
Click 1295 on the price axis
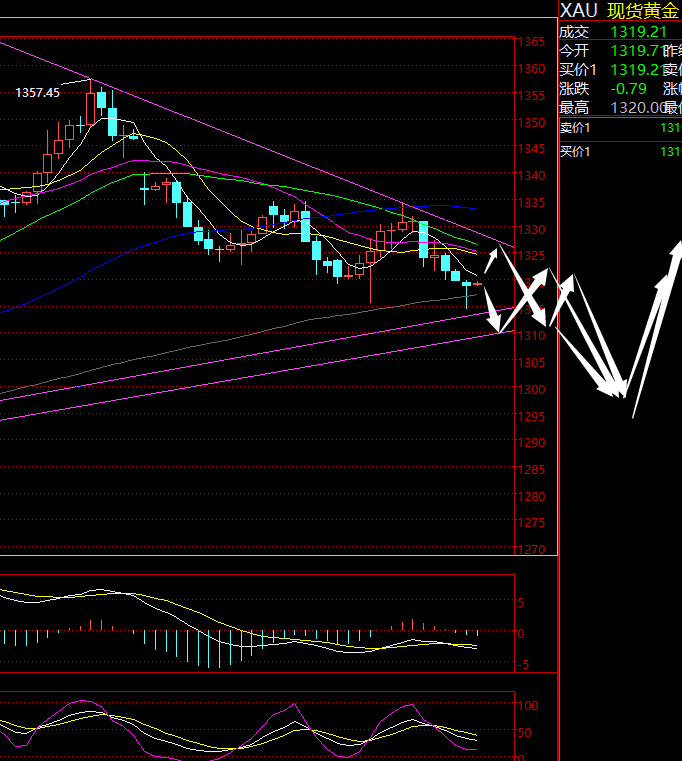tap(532, 416)
